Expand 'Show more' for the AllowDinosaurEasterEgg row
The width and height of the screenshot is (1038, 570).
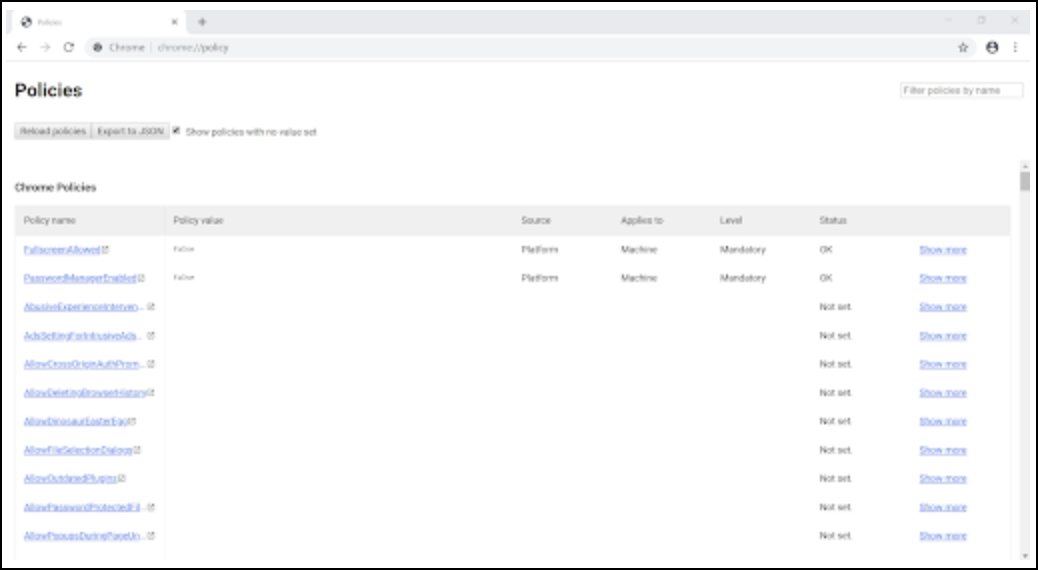click(942, 422)
